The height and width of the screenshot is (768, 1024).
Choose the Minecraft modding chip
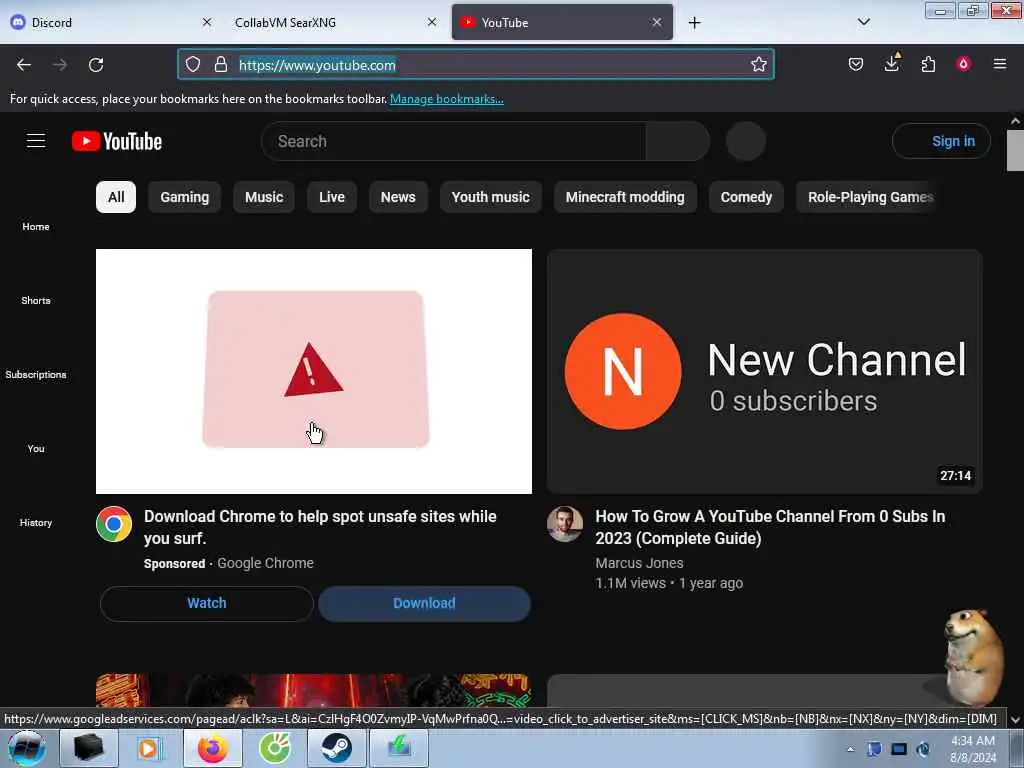(625, 197)
